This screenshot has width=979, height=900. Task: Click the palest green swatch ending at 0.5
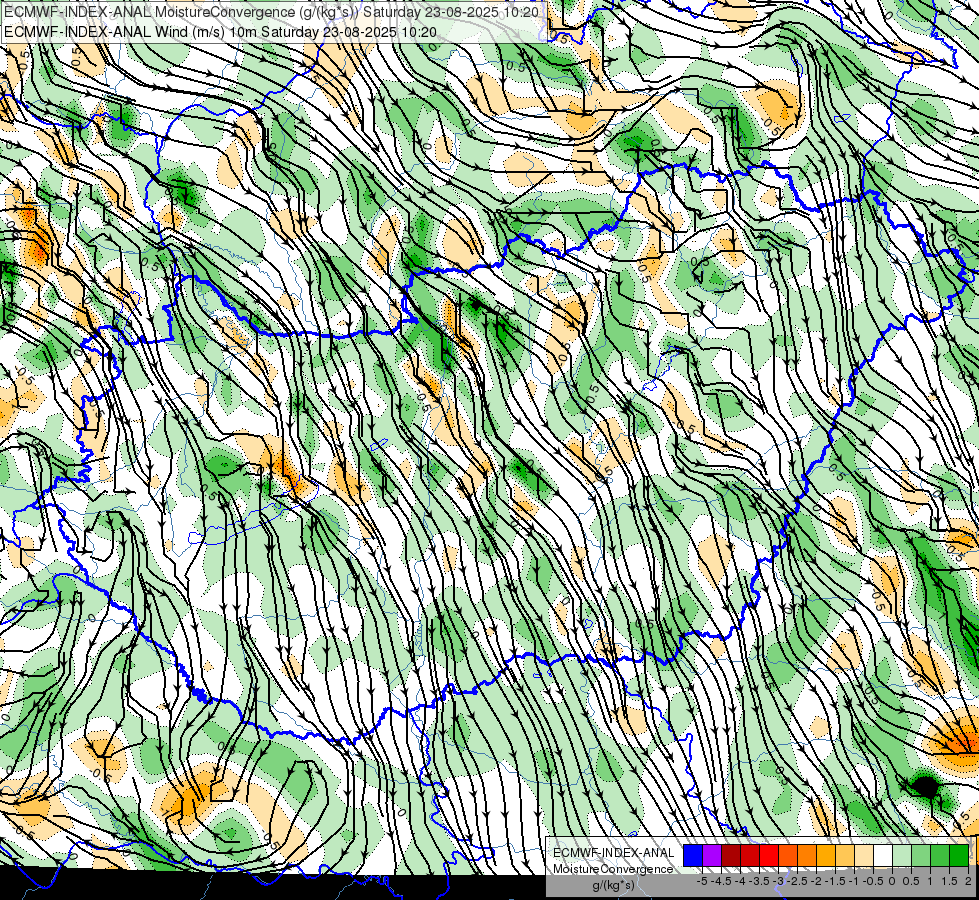[902, 855]
